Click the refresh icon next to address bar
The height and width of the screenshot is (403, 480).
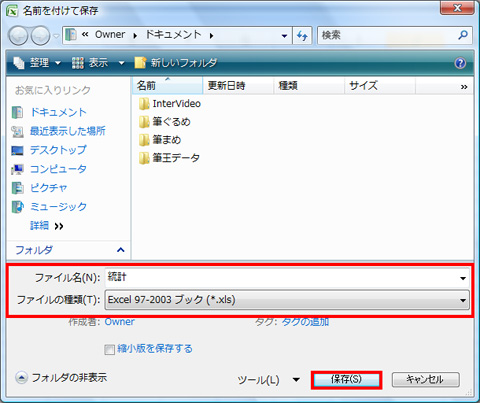click(x=302, y=35)
